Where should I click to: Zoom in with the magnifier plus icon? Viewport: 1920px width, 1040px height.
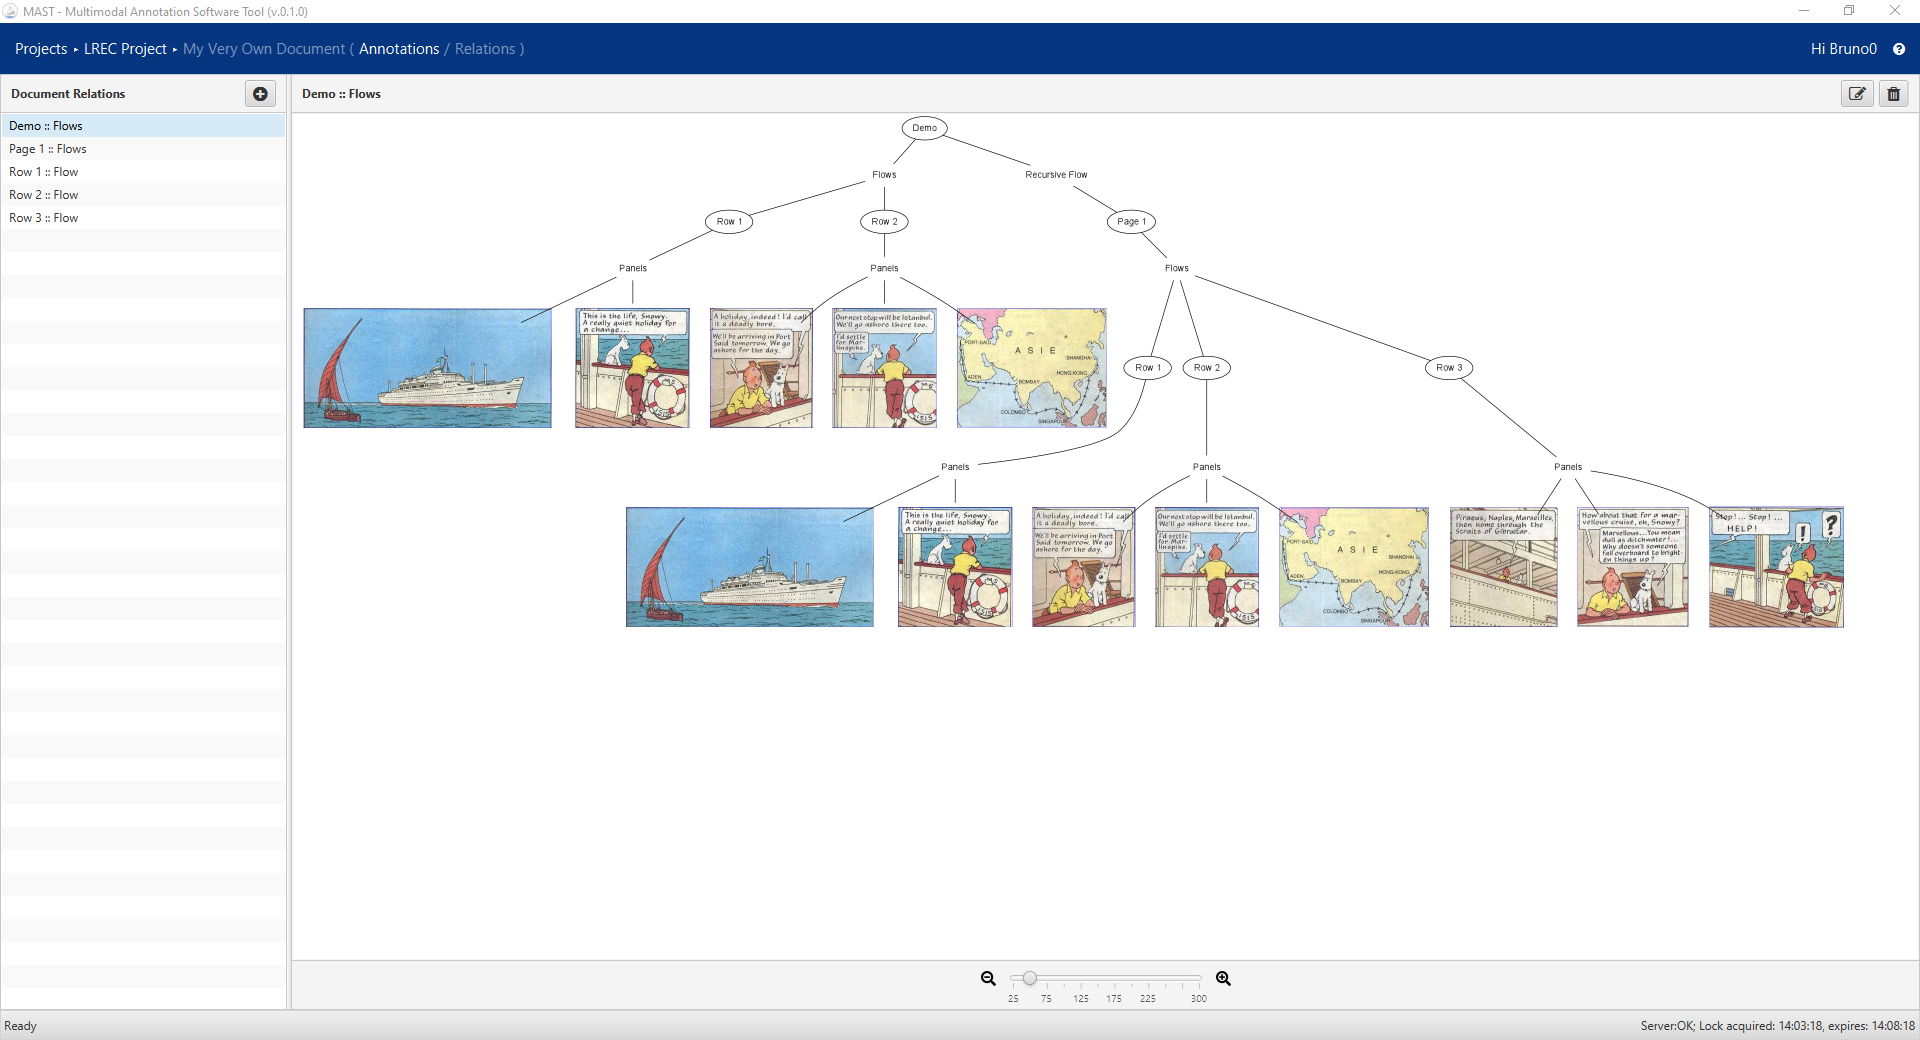(x=1223, y=979)
